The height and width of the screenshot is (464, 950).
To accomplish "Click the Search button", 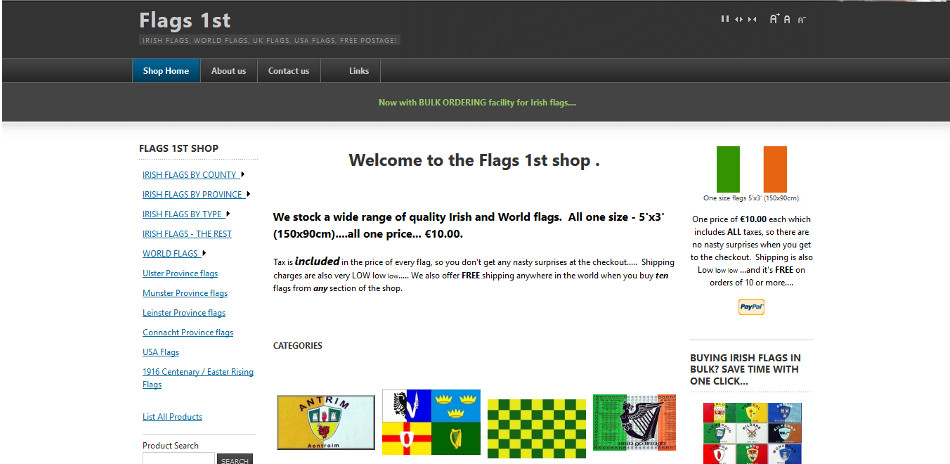I will click(x=234, y=459).
